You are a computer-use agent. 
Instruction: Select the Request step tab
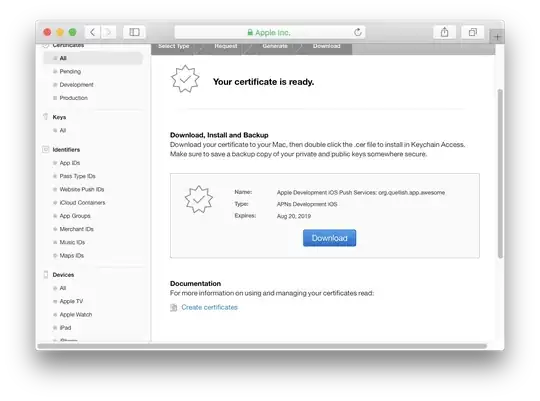click(226, 46)
